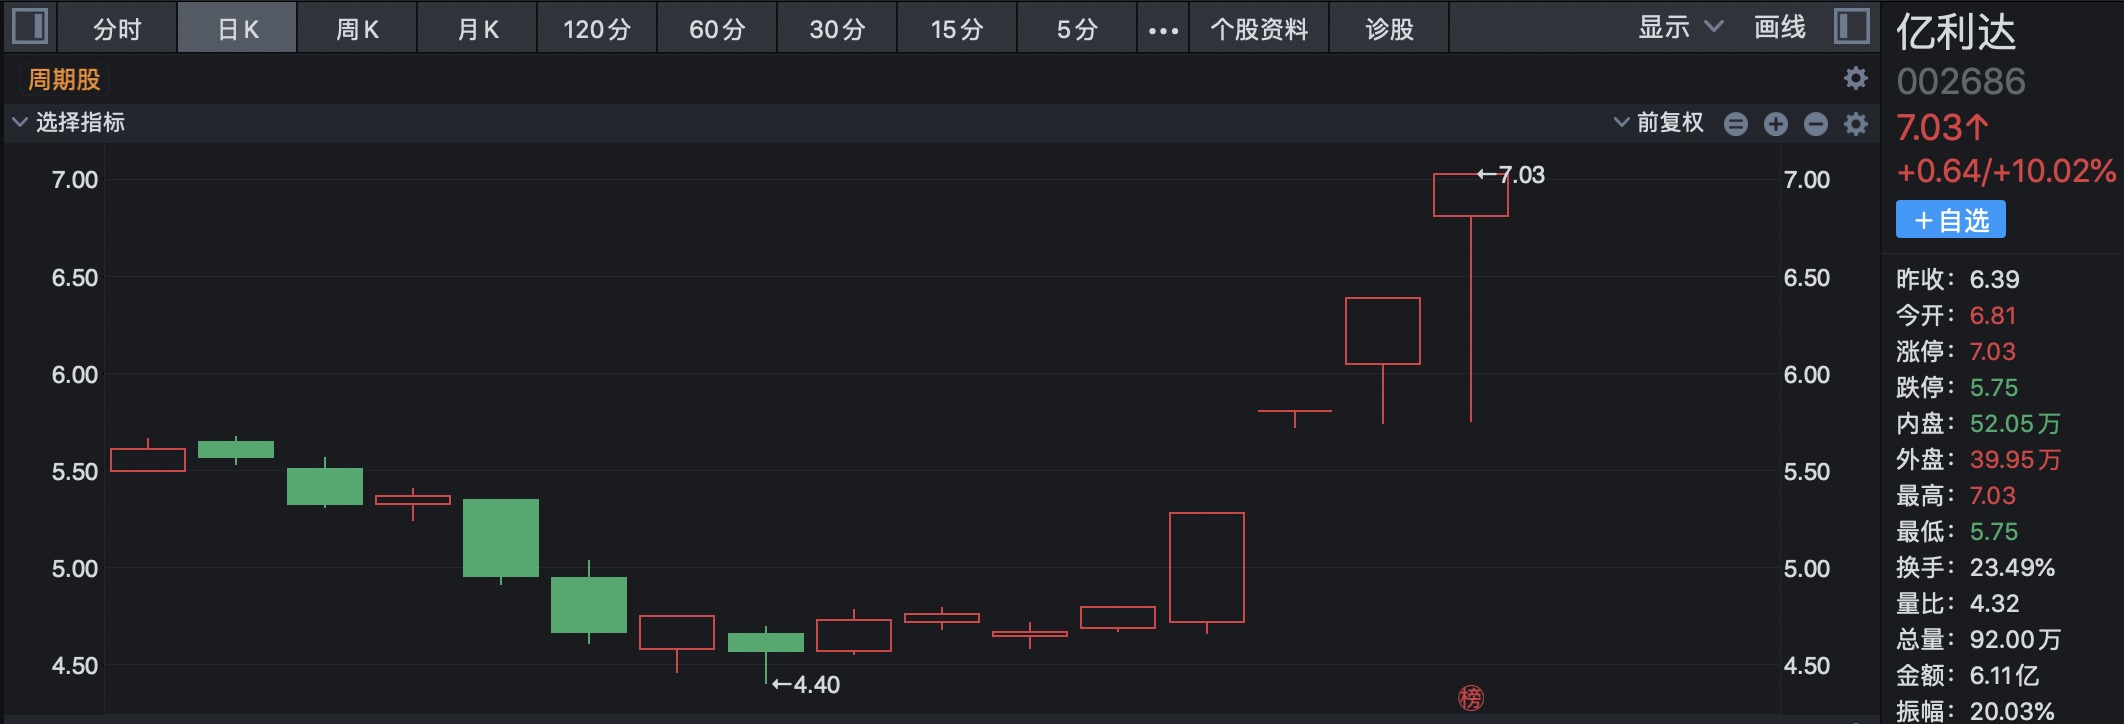
Task: Click the stock name 亿利达
Action: [1956, 32]
